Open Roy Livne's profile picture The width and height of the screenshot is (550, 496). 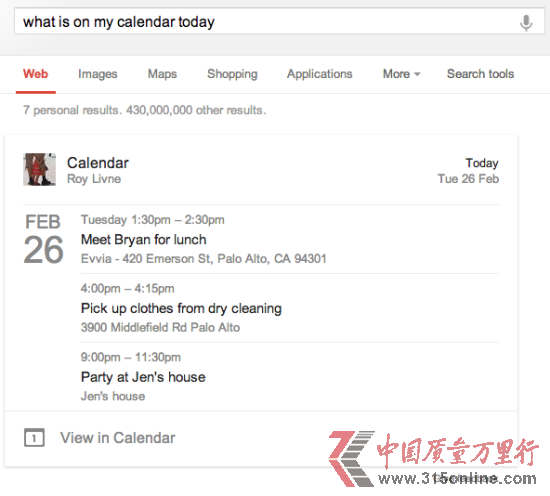39,169
